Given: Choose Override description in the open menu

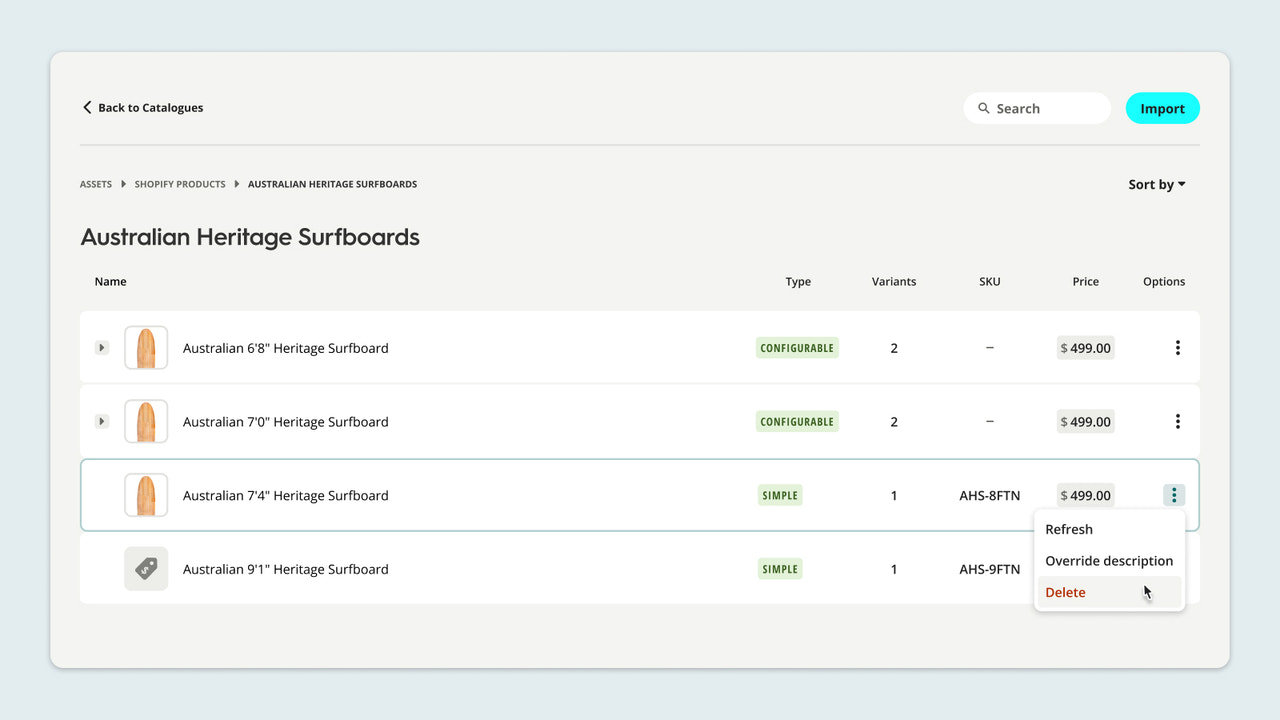Looking at the screenshot, I should click(1109, 561).
